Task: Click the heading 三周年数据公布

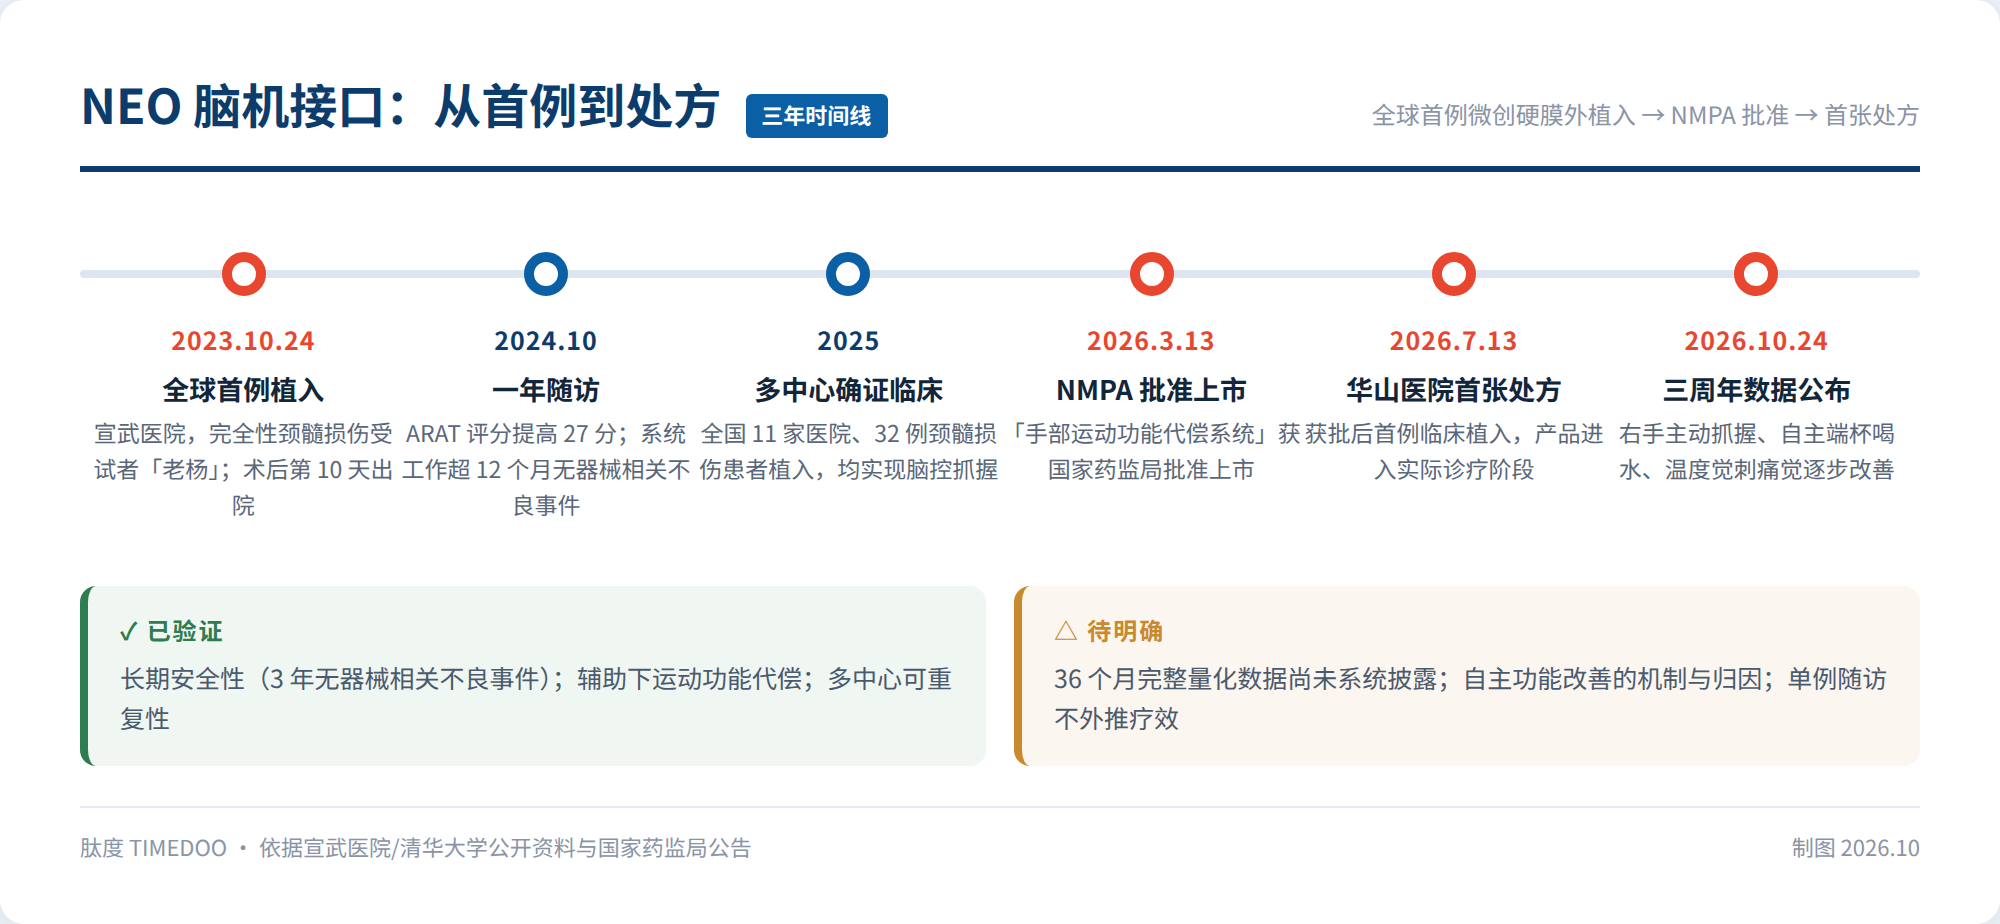Action: pos(1756,390)
